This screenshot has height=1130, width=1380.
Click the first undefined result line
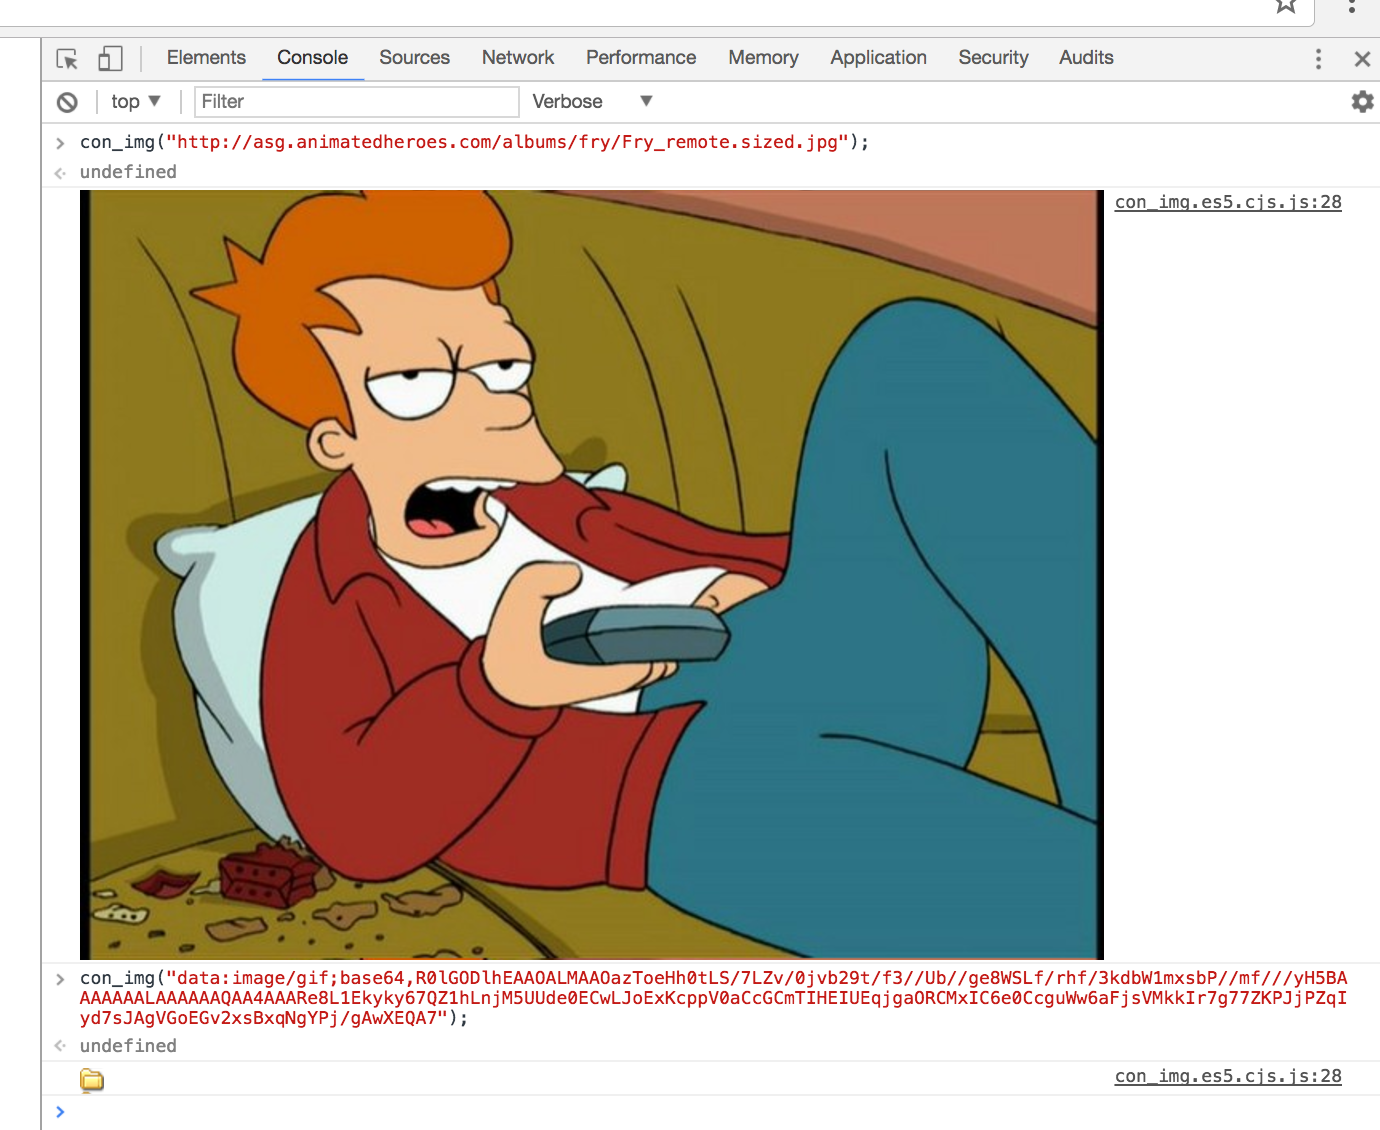(x=128, y=172)
